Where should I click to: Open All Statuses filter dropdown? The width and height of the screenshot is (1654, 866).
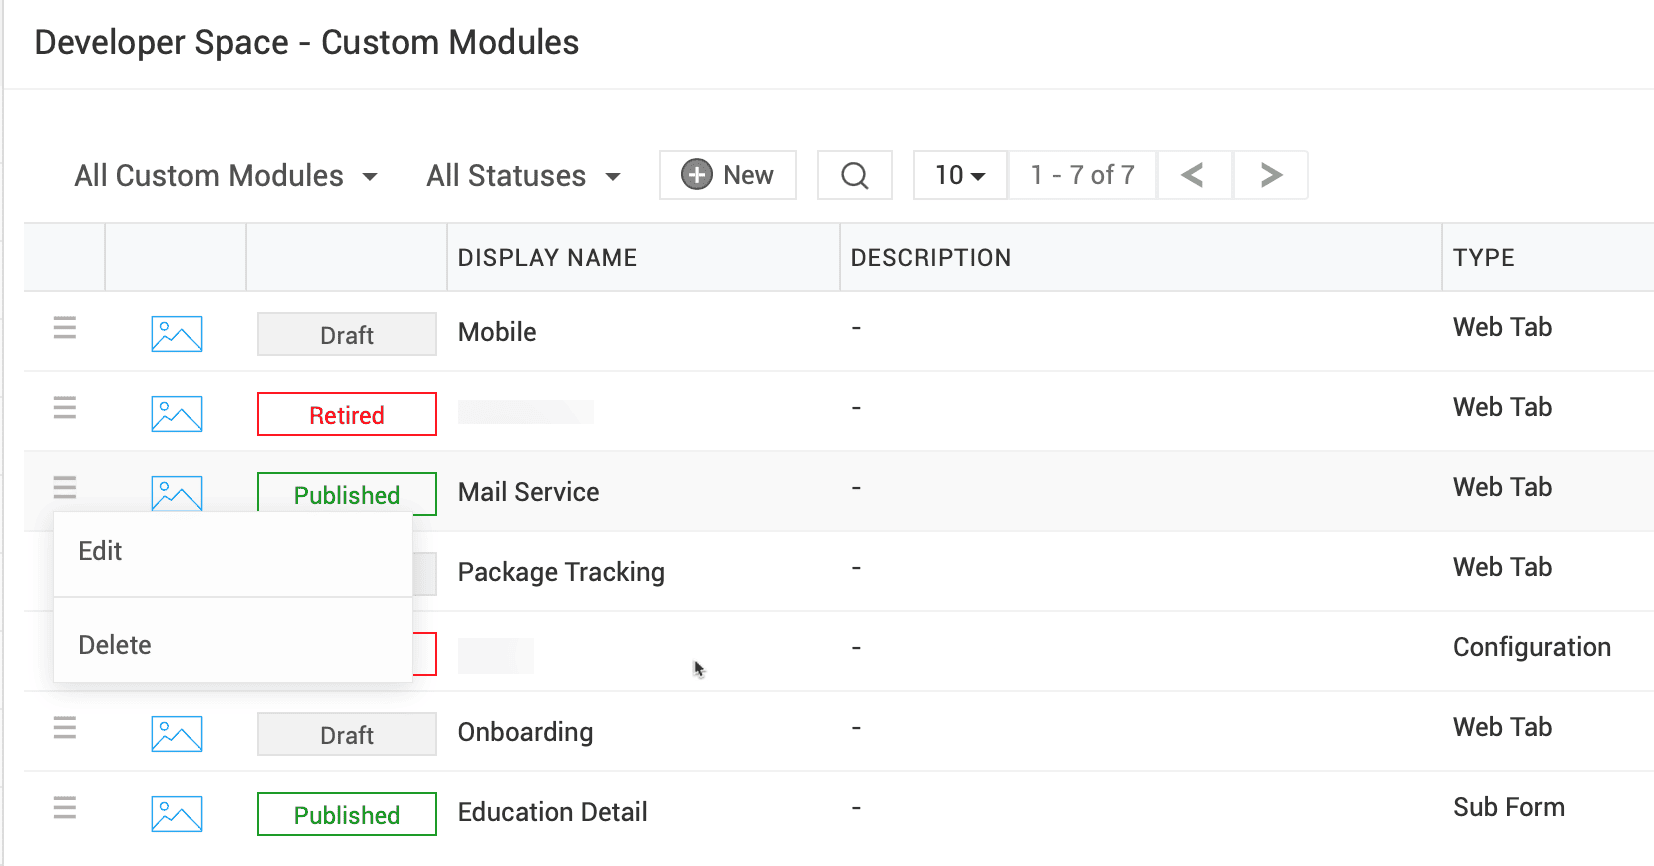[523, 176]
